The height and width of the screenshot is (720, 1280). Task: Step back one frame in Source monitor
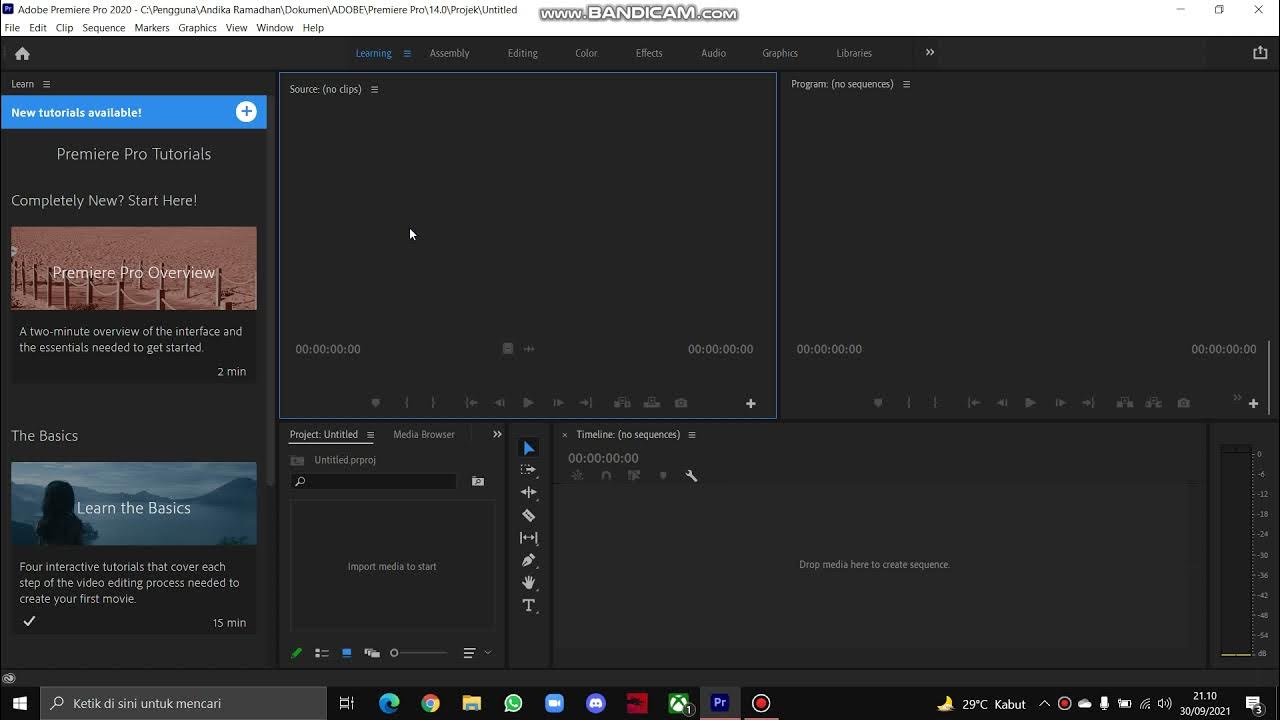(500, 403)
